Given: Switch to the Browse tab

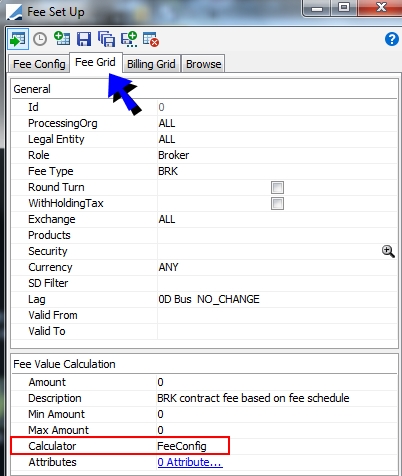Looking at the screenshot, I should tap(203, 64).
